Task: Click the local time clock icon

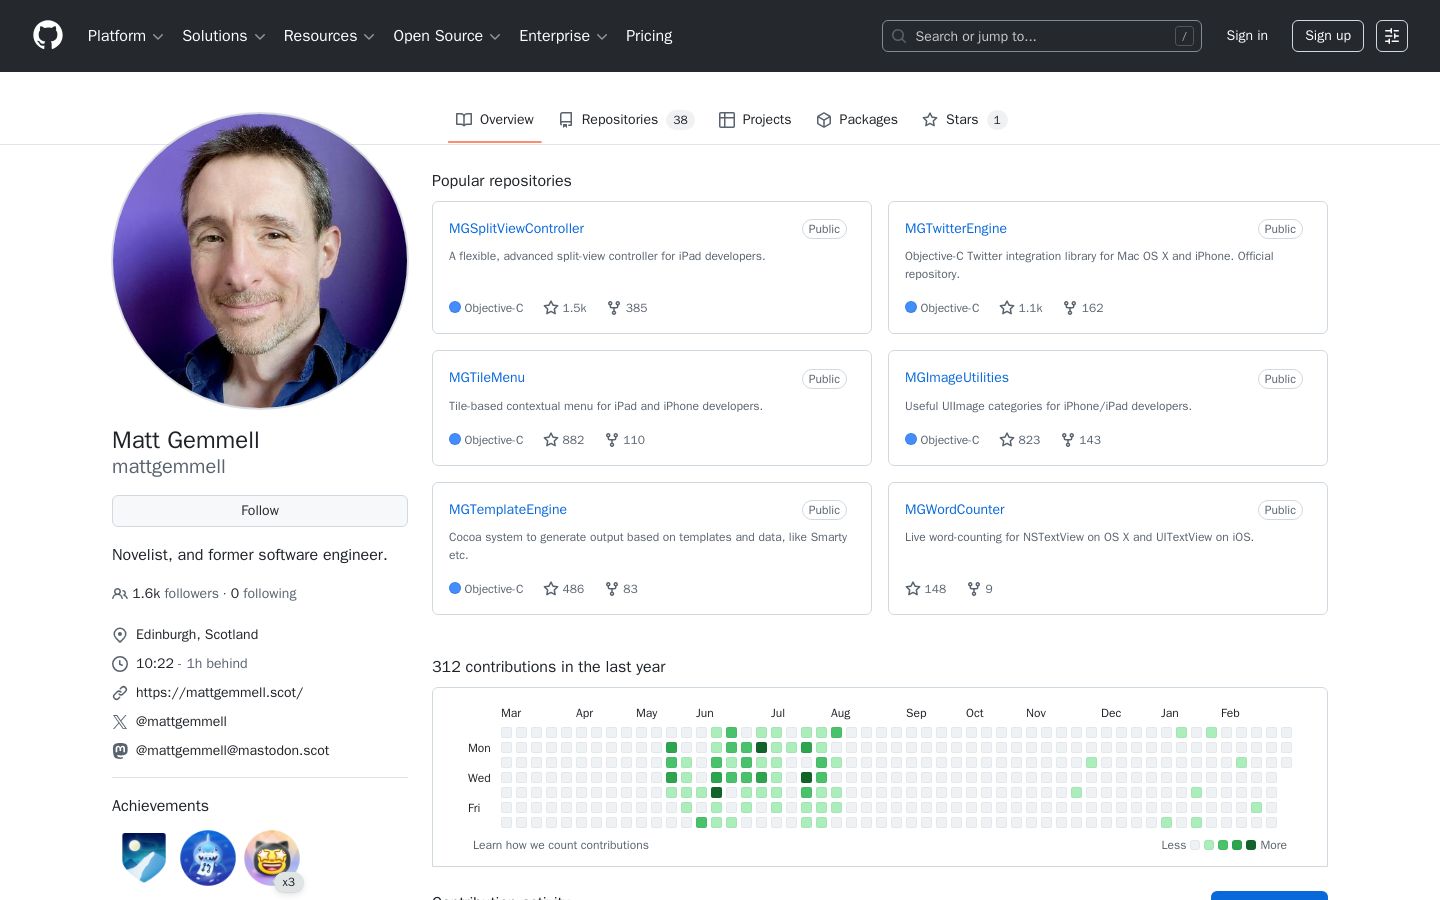Action: point(120,664)
